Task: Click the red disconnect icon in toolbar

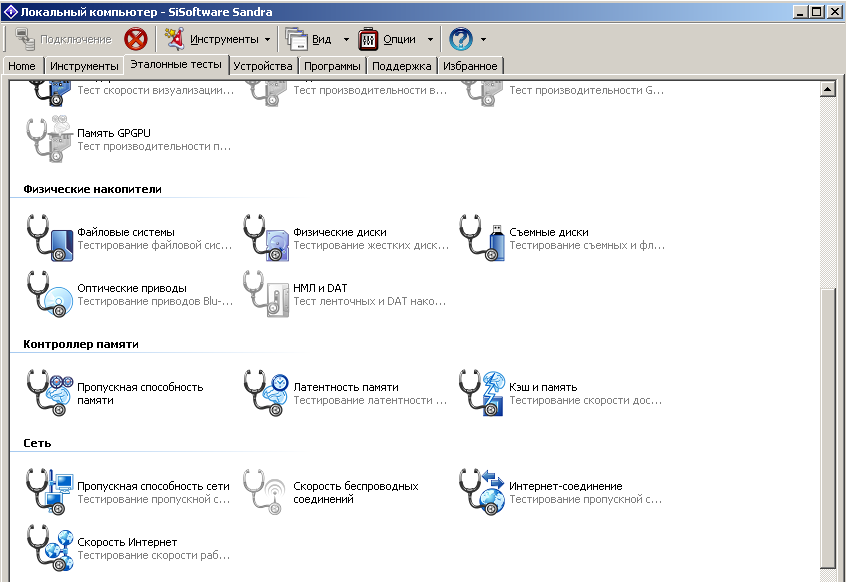Action: 135,39
